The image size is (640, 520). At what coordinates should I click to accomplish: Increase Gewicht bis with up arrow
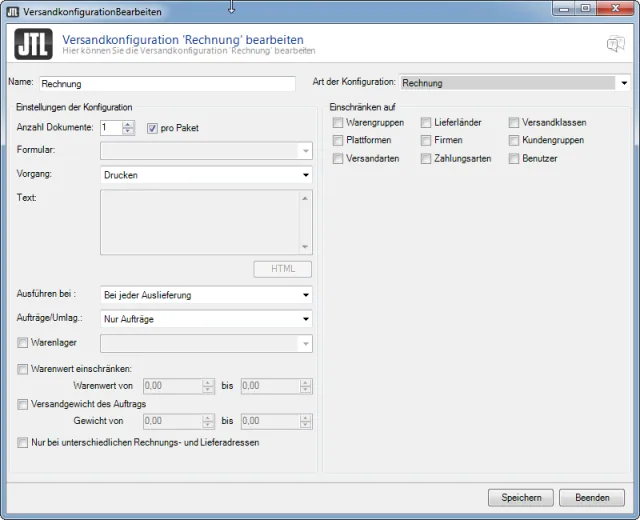(305, 418)
